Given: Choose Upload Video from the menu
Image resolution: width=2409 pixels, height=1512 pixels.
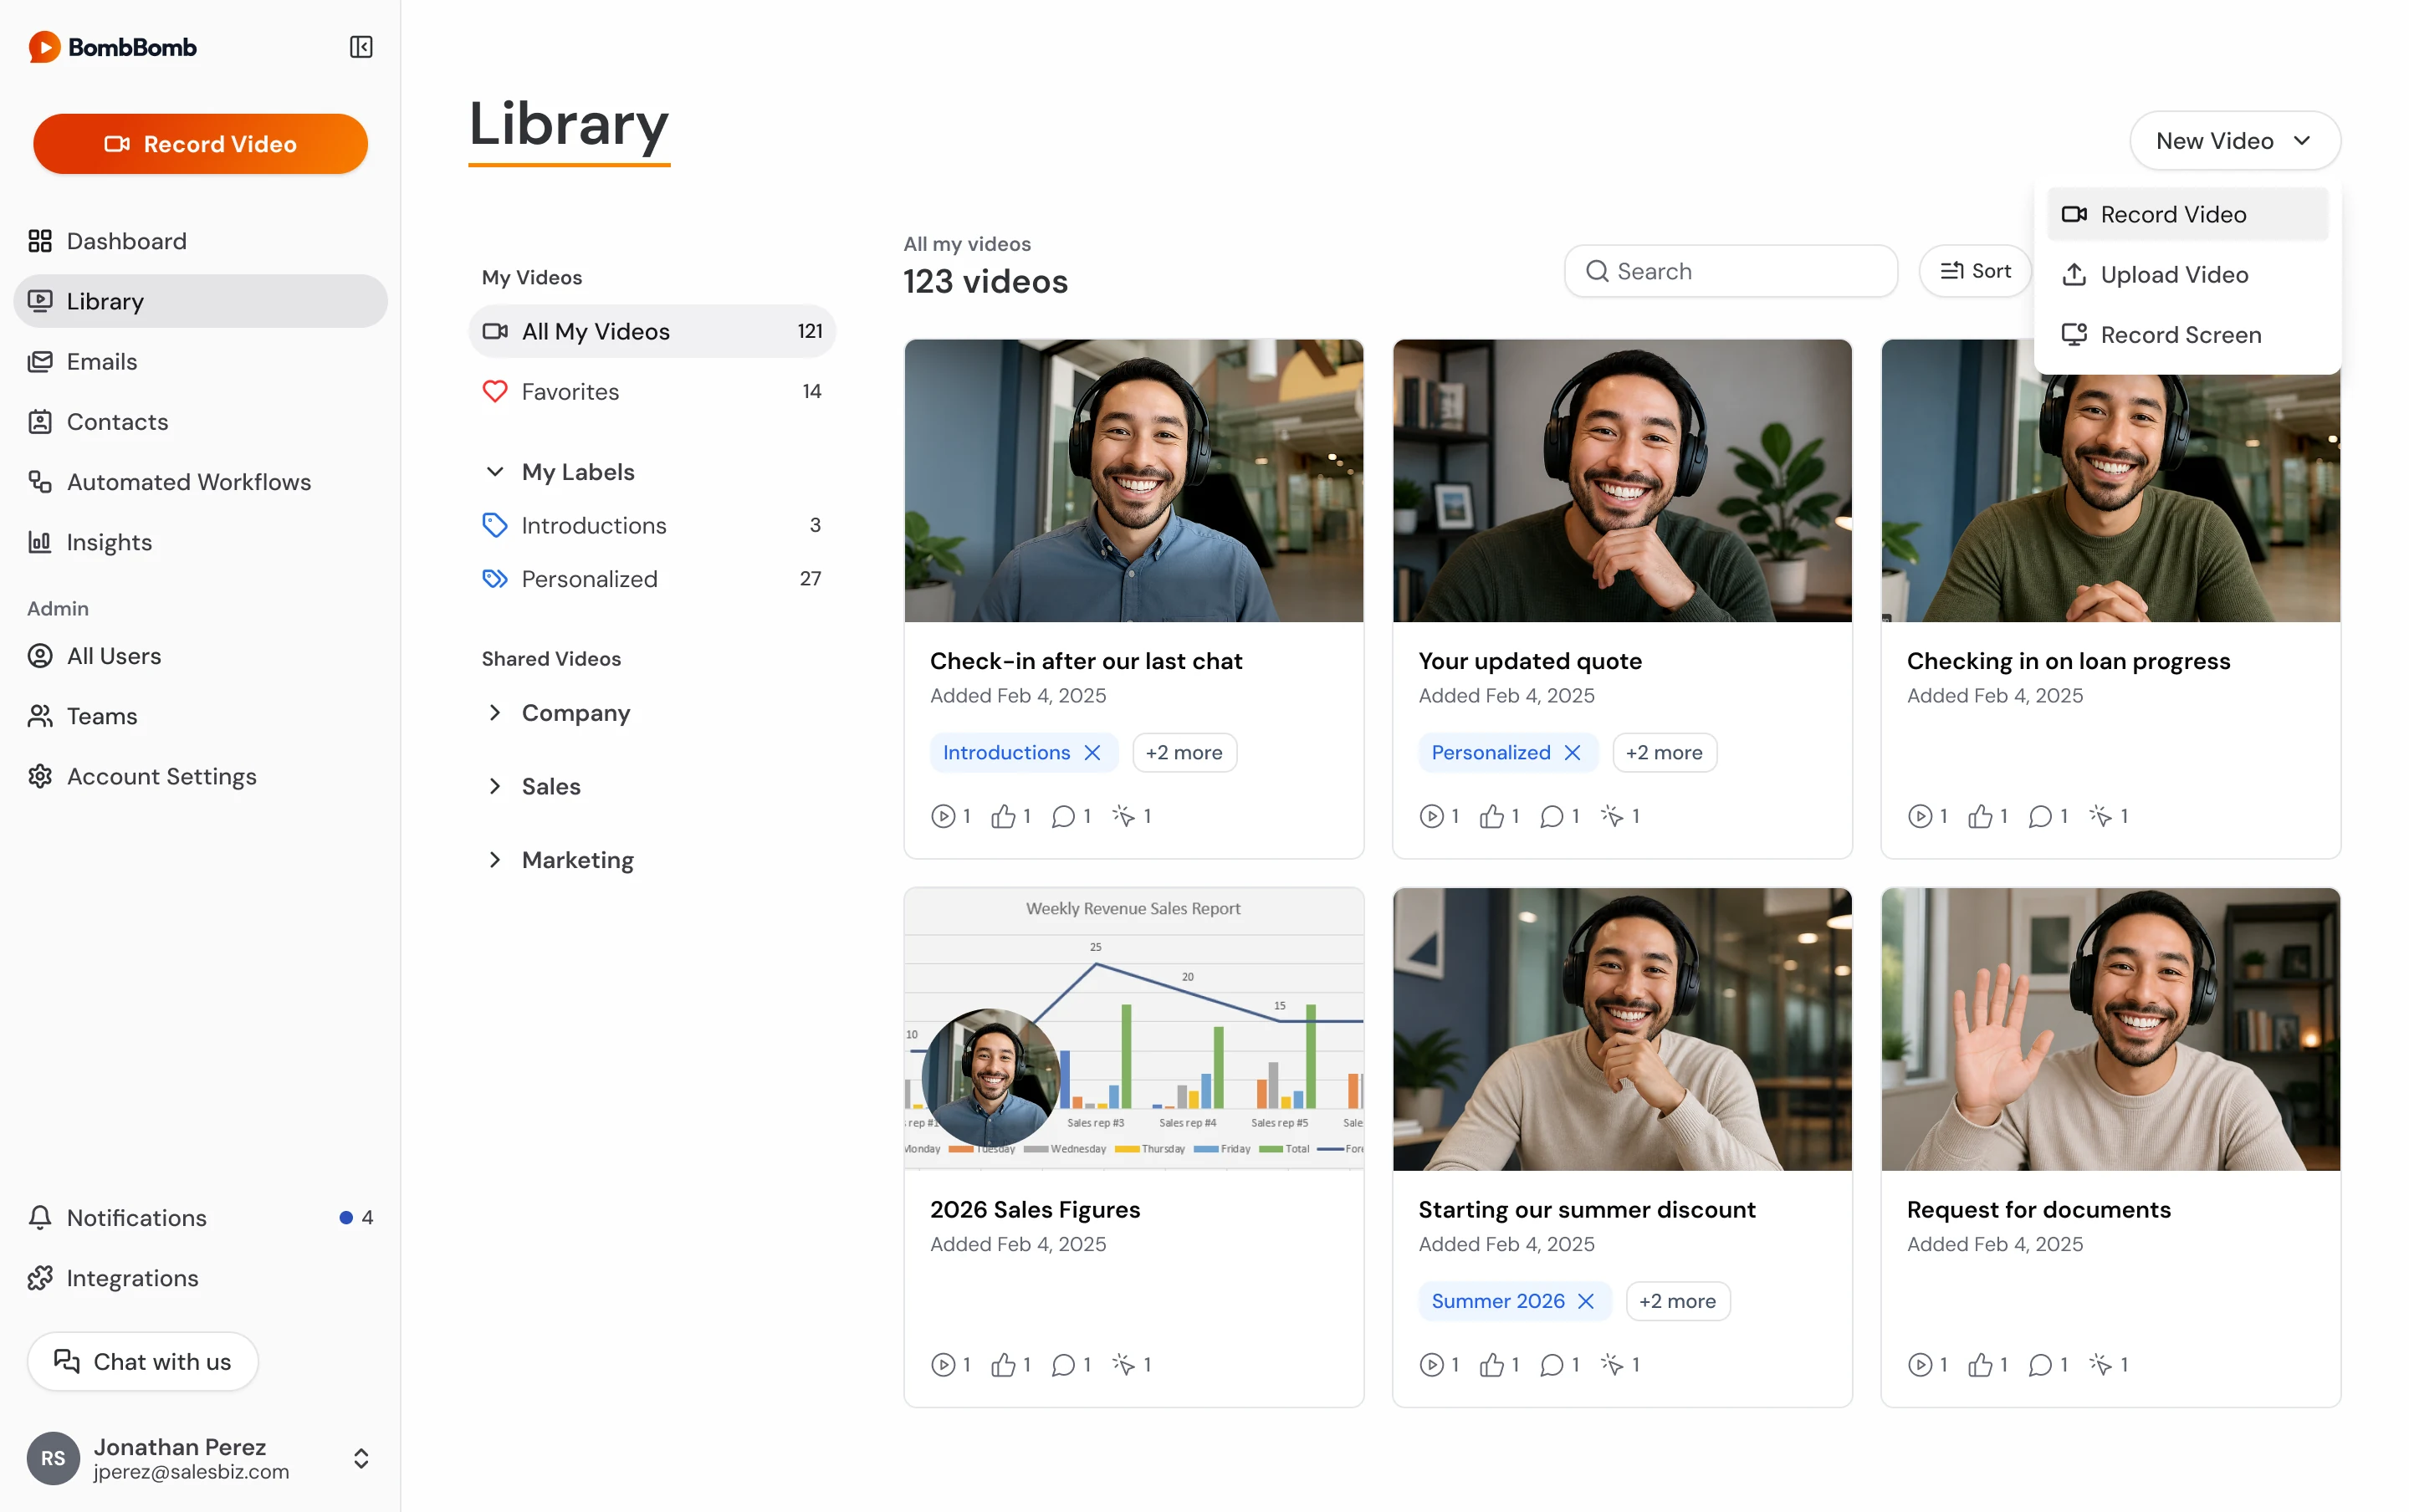Looking at the screenshot, I should tap(2187, 275).
